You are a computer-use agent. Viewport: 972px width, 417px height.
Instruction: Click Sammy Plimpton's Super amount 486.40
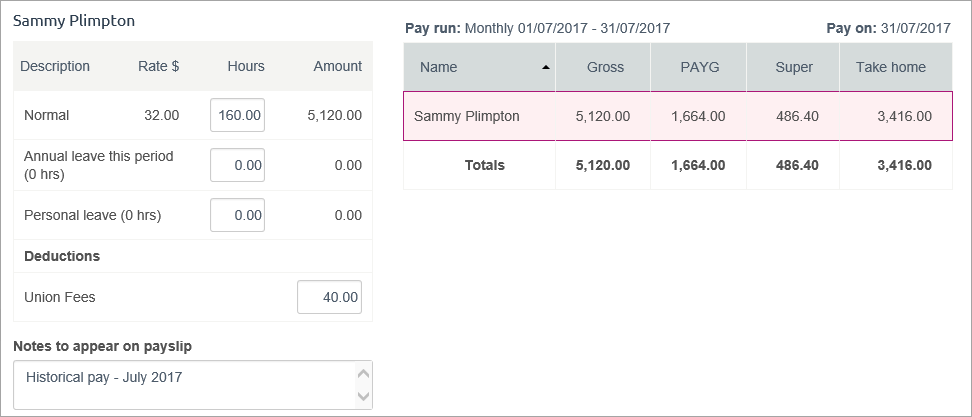point(797,116)
